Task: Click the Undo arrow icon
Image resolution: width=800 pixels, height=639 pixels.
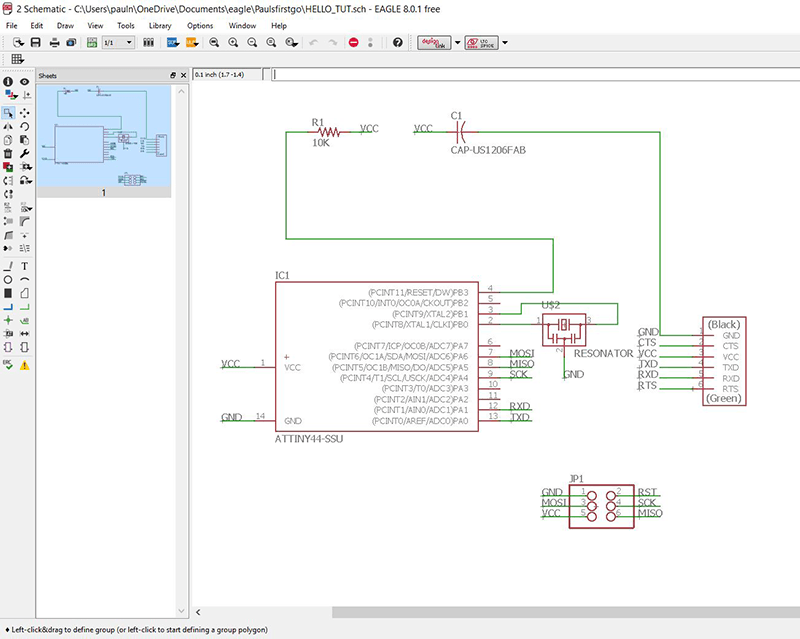Action: point(313,42)
